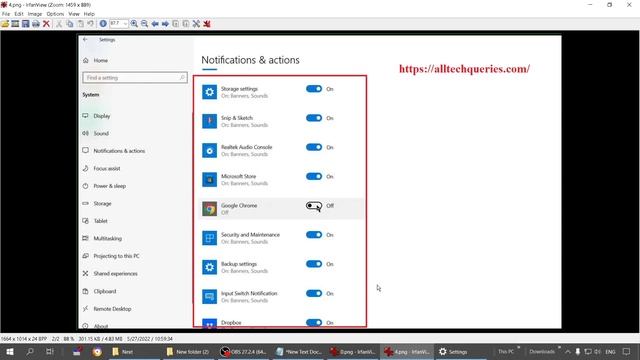
Task: Click the Settings back arrow in the image
Action: tap(85, 40)
